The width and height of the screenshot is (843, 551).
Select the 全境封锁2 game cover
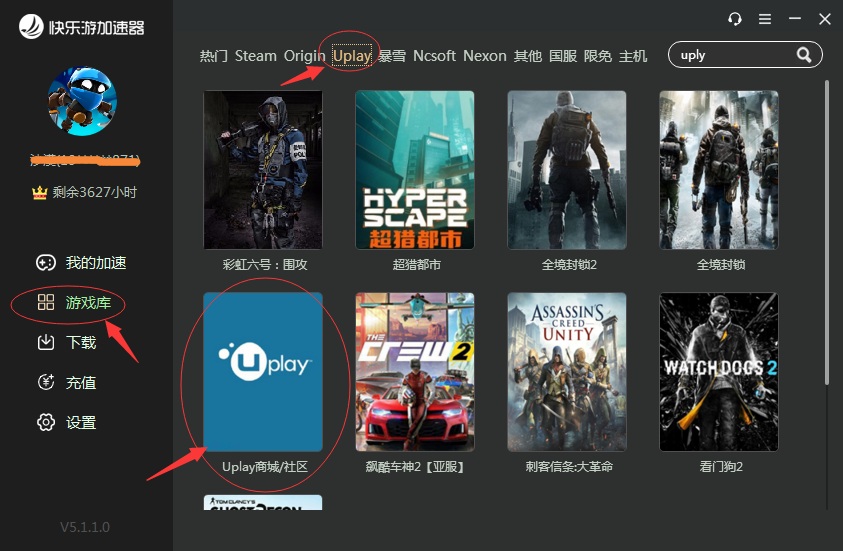click(567, 170)
